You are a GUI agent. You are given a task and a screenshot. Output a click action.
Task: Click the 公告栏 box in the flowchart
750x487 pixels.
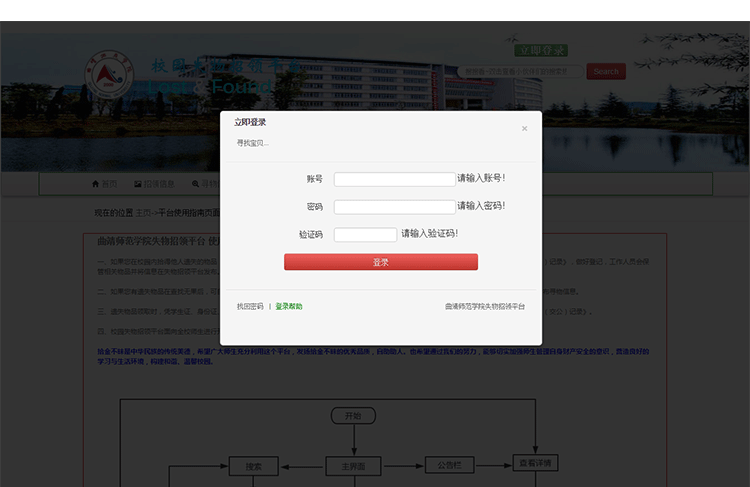coord(450,465)
